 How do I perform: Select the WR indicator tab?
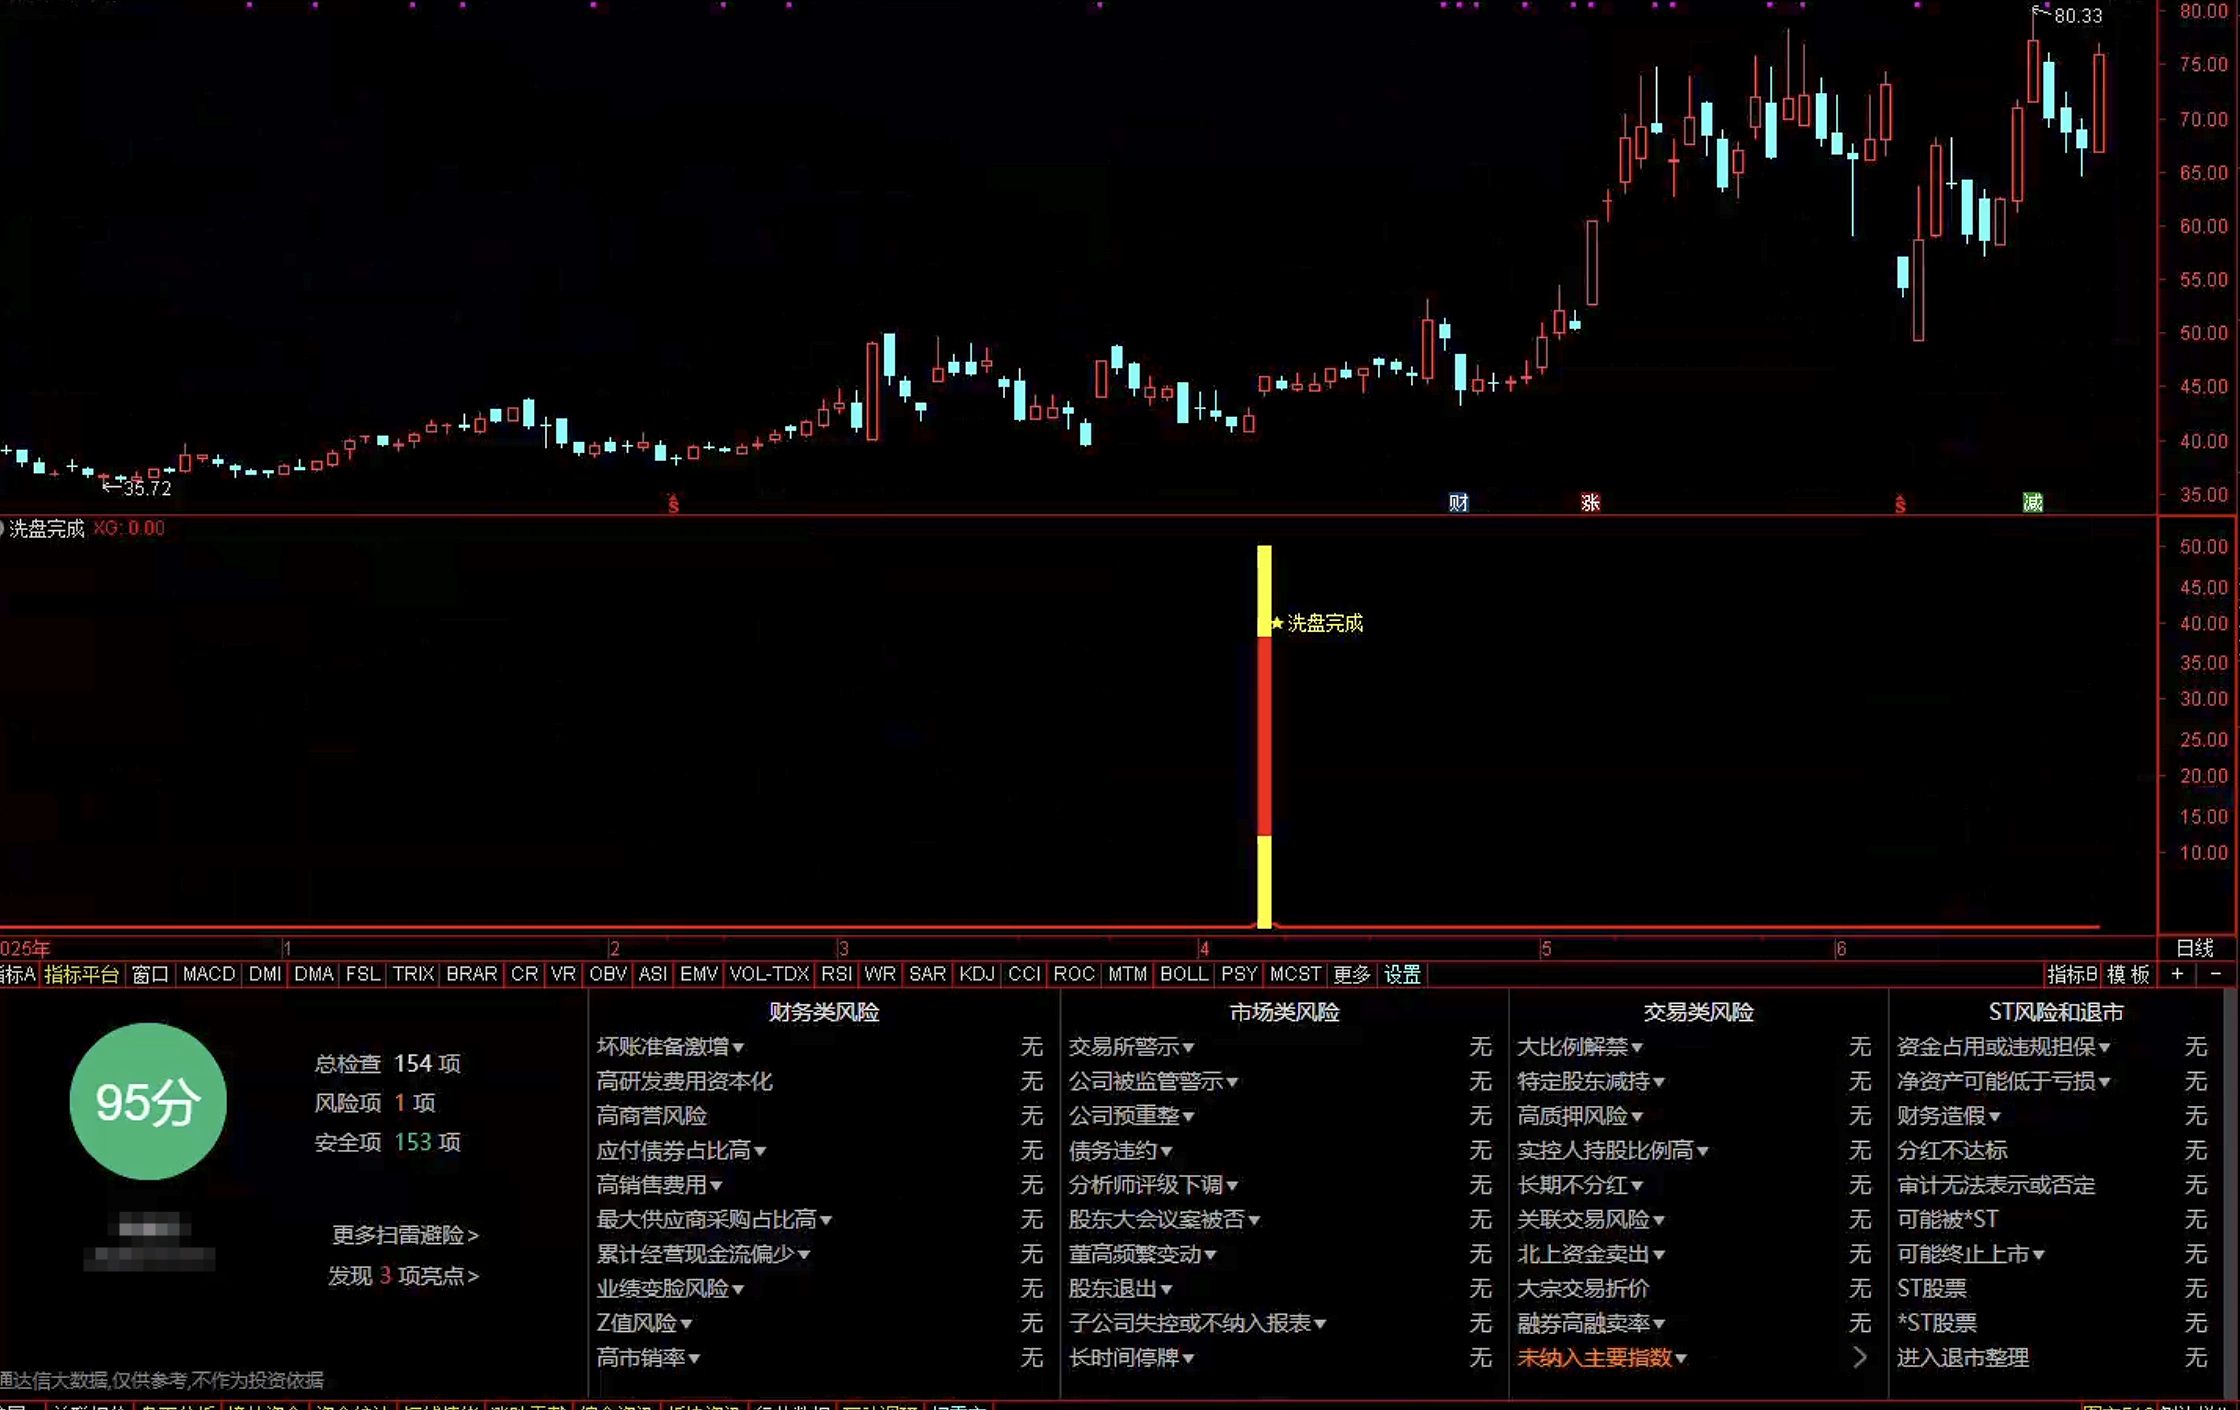tap(880, 973)
